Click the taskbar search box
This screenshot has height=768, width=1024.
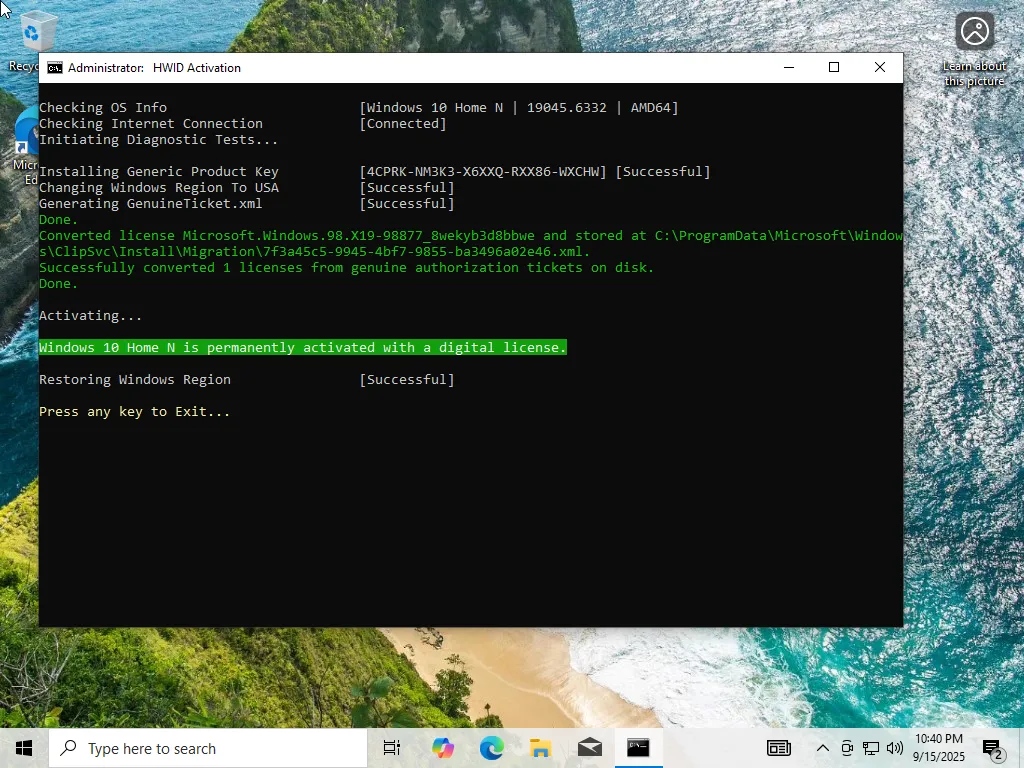point(208,748)
